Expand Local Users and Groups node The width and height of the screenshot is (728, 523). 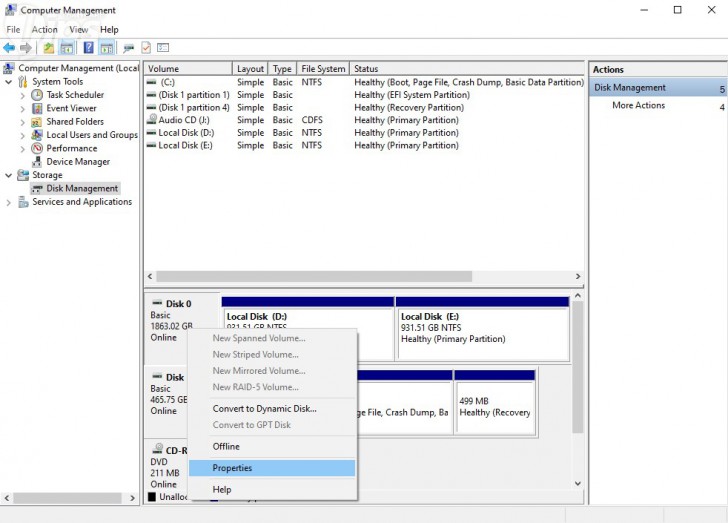[22, 135]
